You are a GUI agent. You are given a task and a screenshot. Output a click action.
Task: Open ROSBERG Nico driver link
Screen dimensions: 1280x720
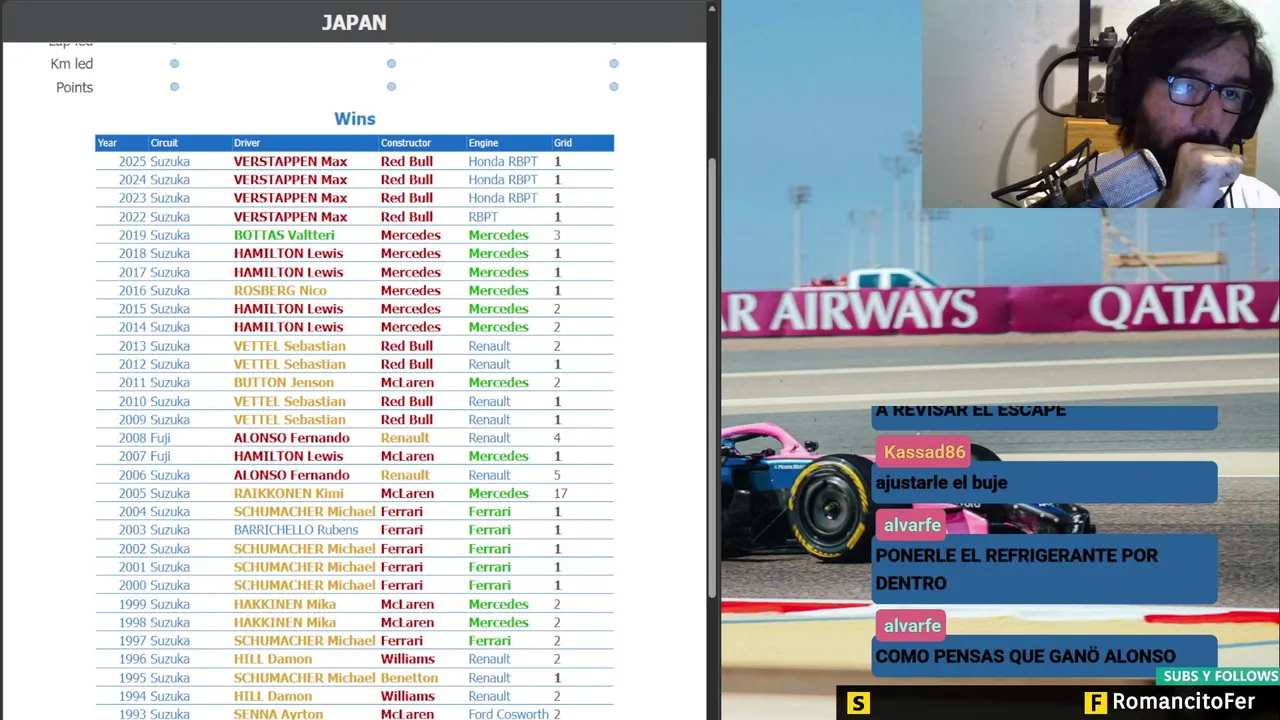click(280, 290)
